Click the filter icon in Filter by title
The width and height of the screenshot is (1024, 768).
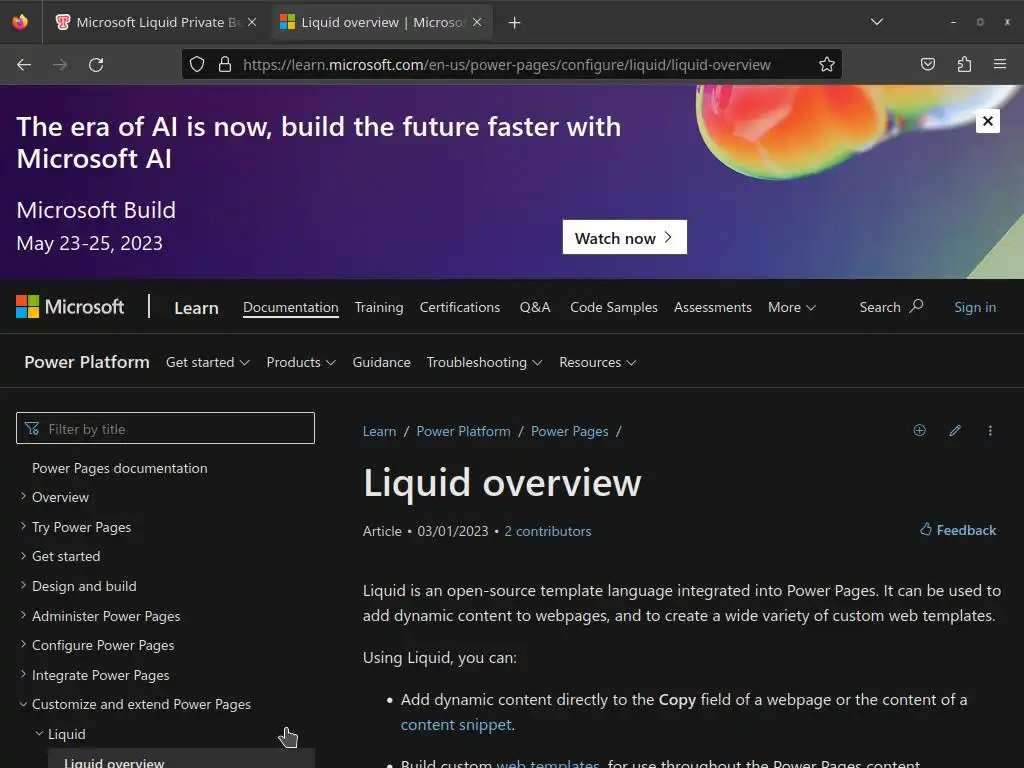[32, 428]
